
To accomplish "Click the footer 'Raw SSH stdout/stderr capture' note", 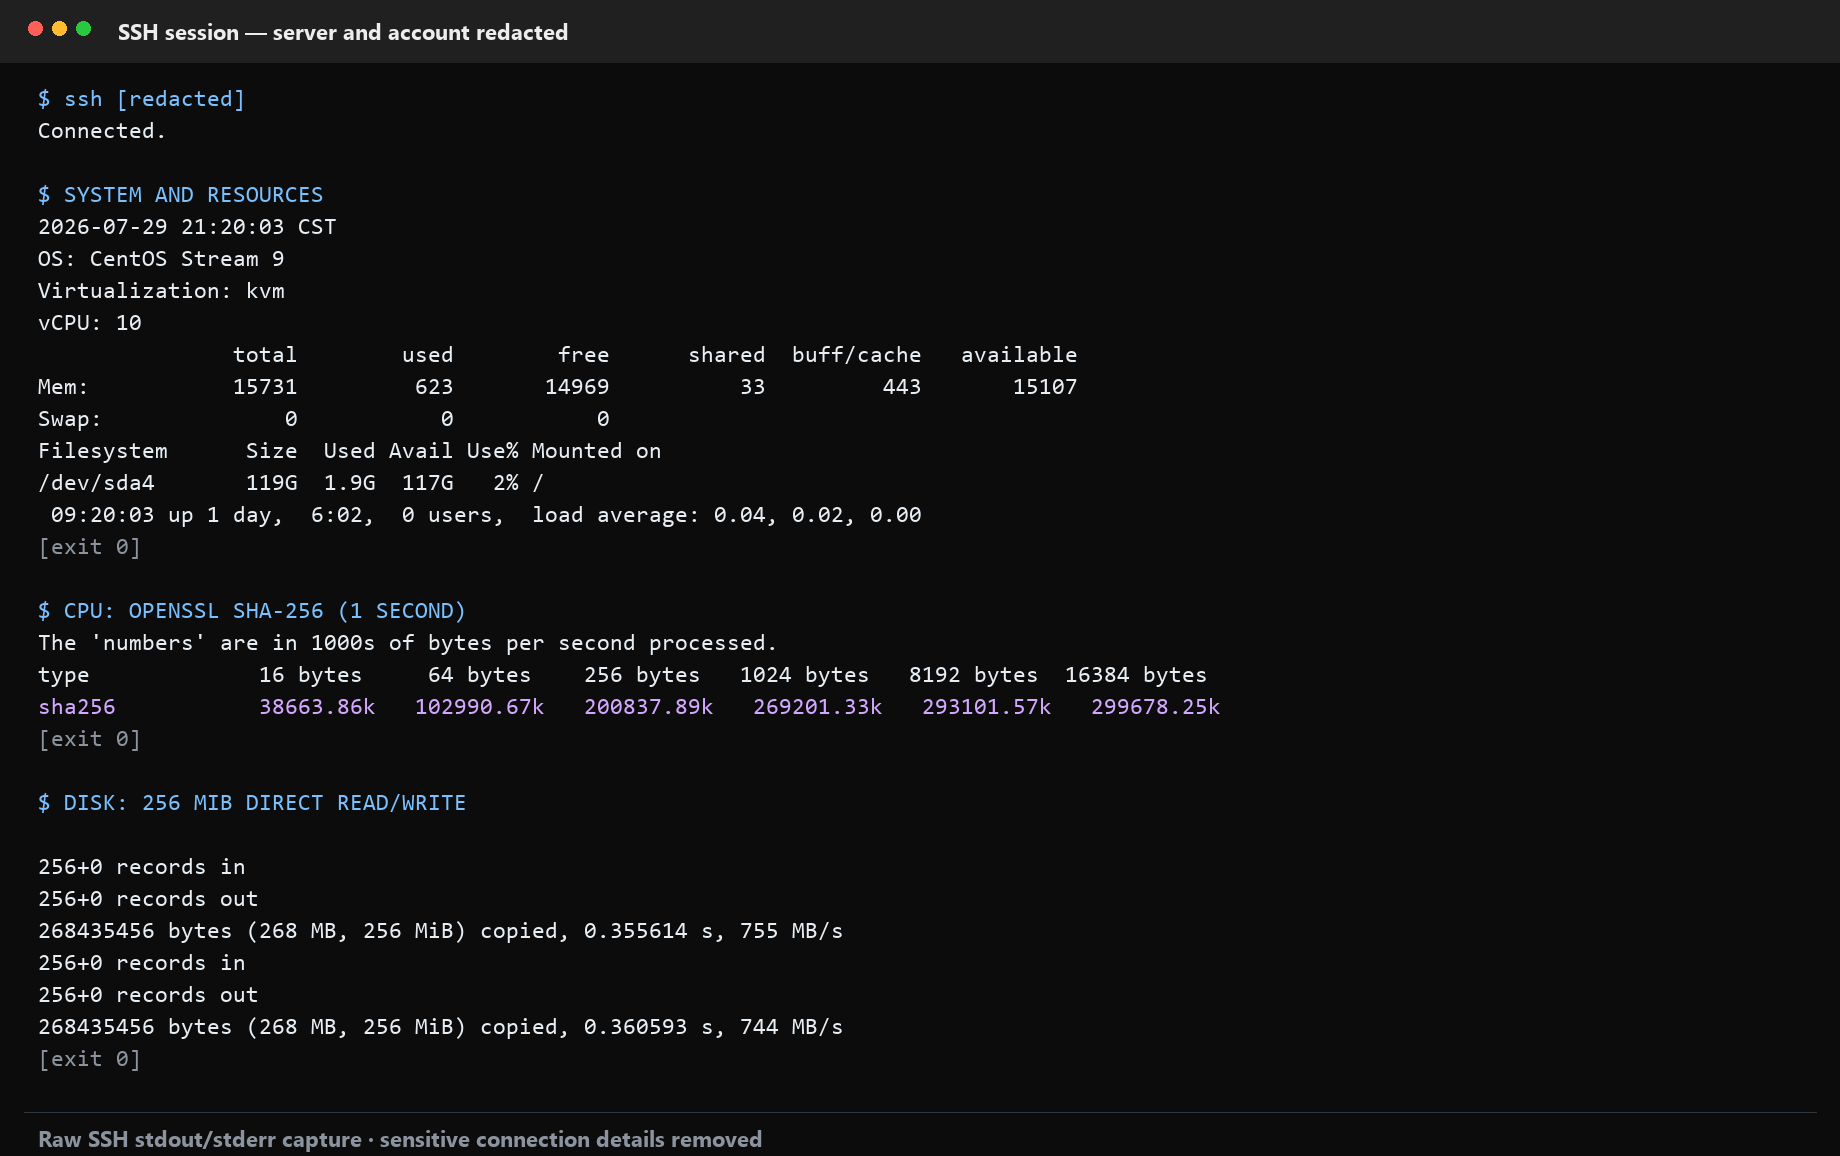I will coord(400,1139).
